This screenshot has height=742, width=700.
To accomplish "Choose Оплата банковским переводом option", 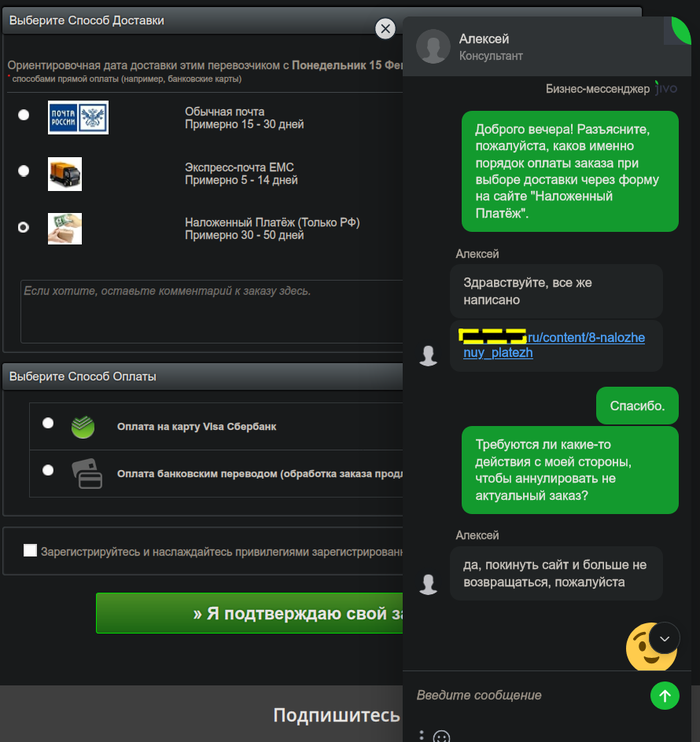I will click(x=48, y=470).
